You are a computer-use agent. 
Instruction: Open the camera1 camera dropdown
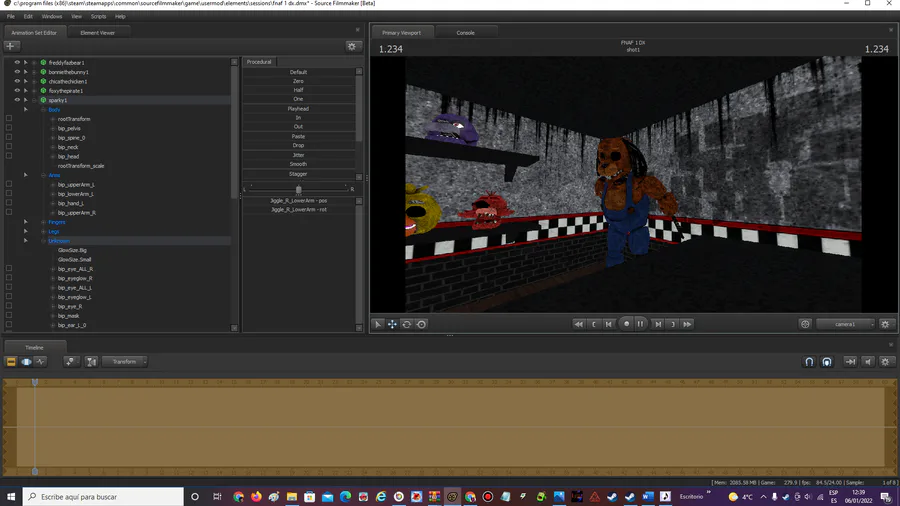pyautogui.click(x=845, y=324)
